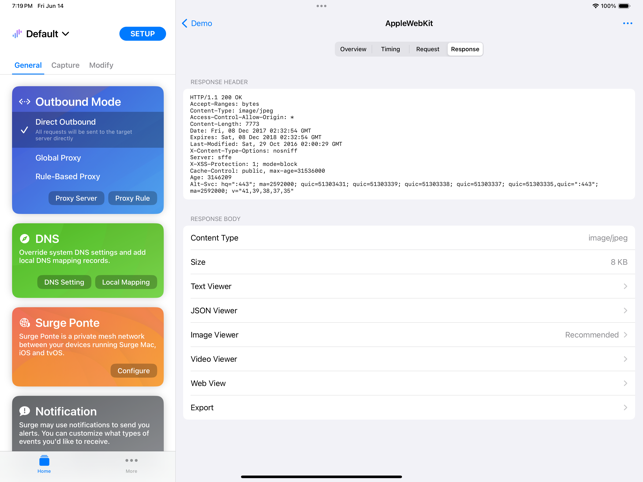Click the Cache-Control header line
The width and height of the screenshot is (643, 482).
pos(257,171)
